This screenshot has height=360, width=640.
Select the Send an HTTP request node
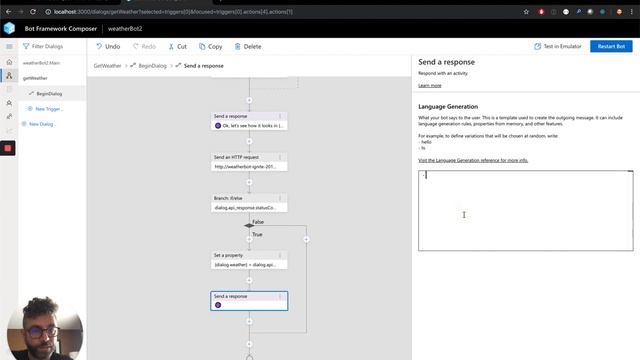[x=249, y=162]
